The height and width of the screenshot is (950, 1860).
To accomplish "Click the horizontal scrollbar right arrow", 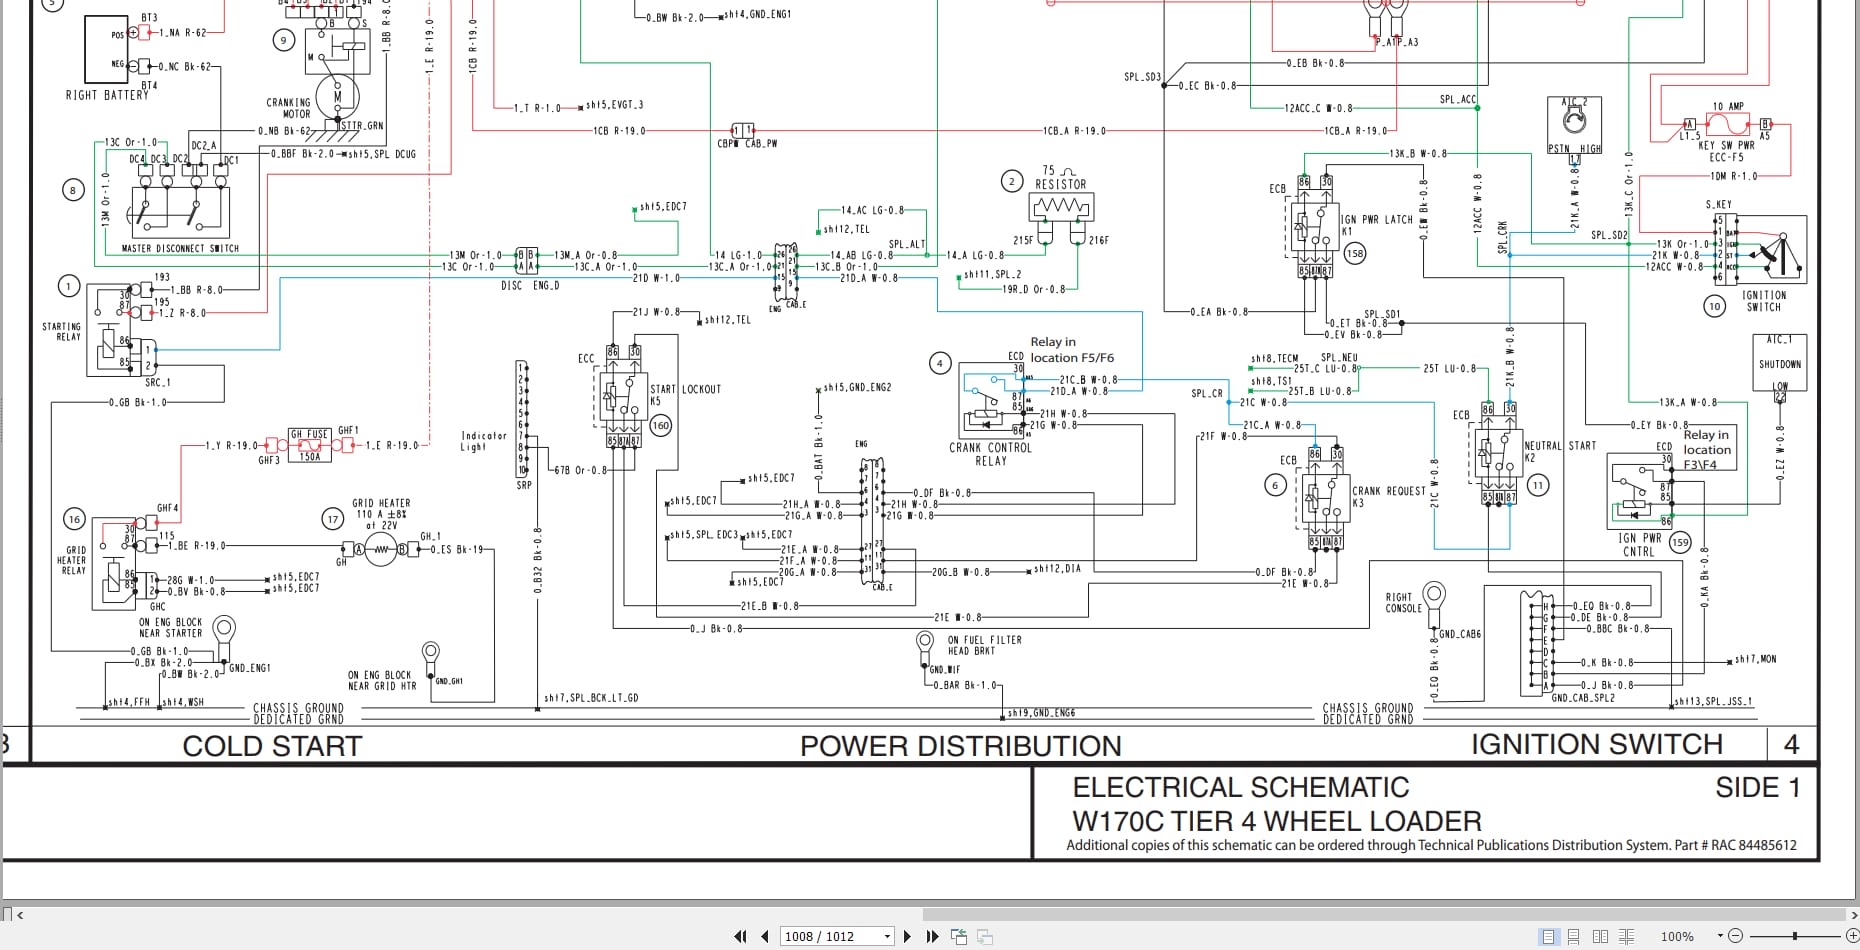I will (1853, 914).
